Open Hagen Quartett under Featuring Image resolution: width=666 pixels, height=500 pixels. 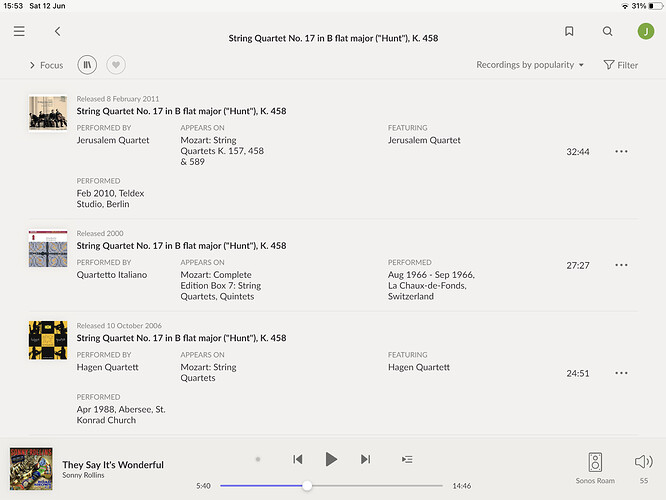tap(419, 367)
